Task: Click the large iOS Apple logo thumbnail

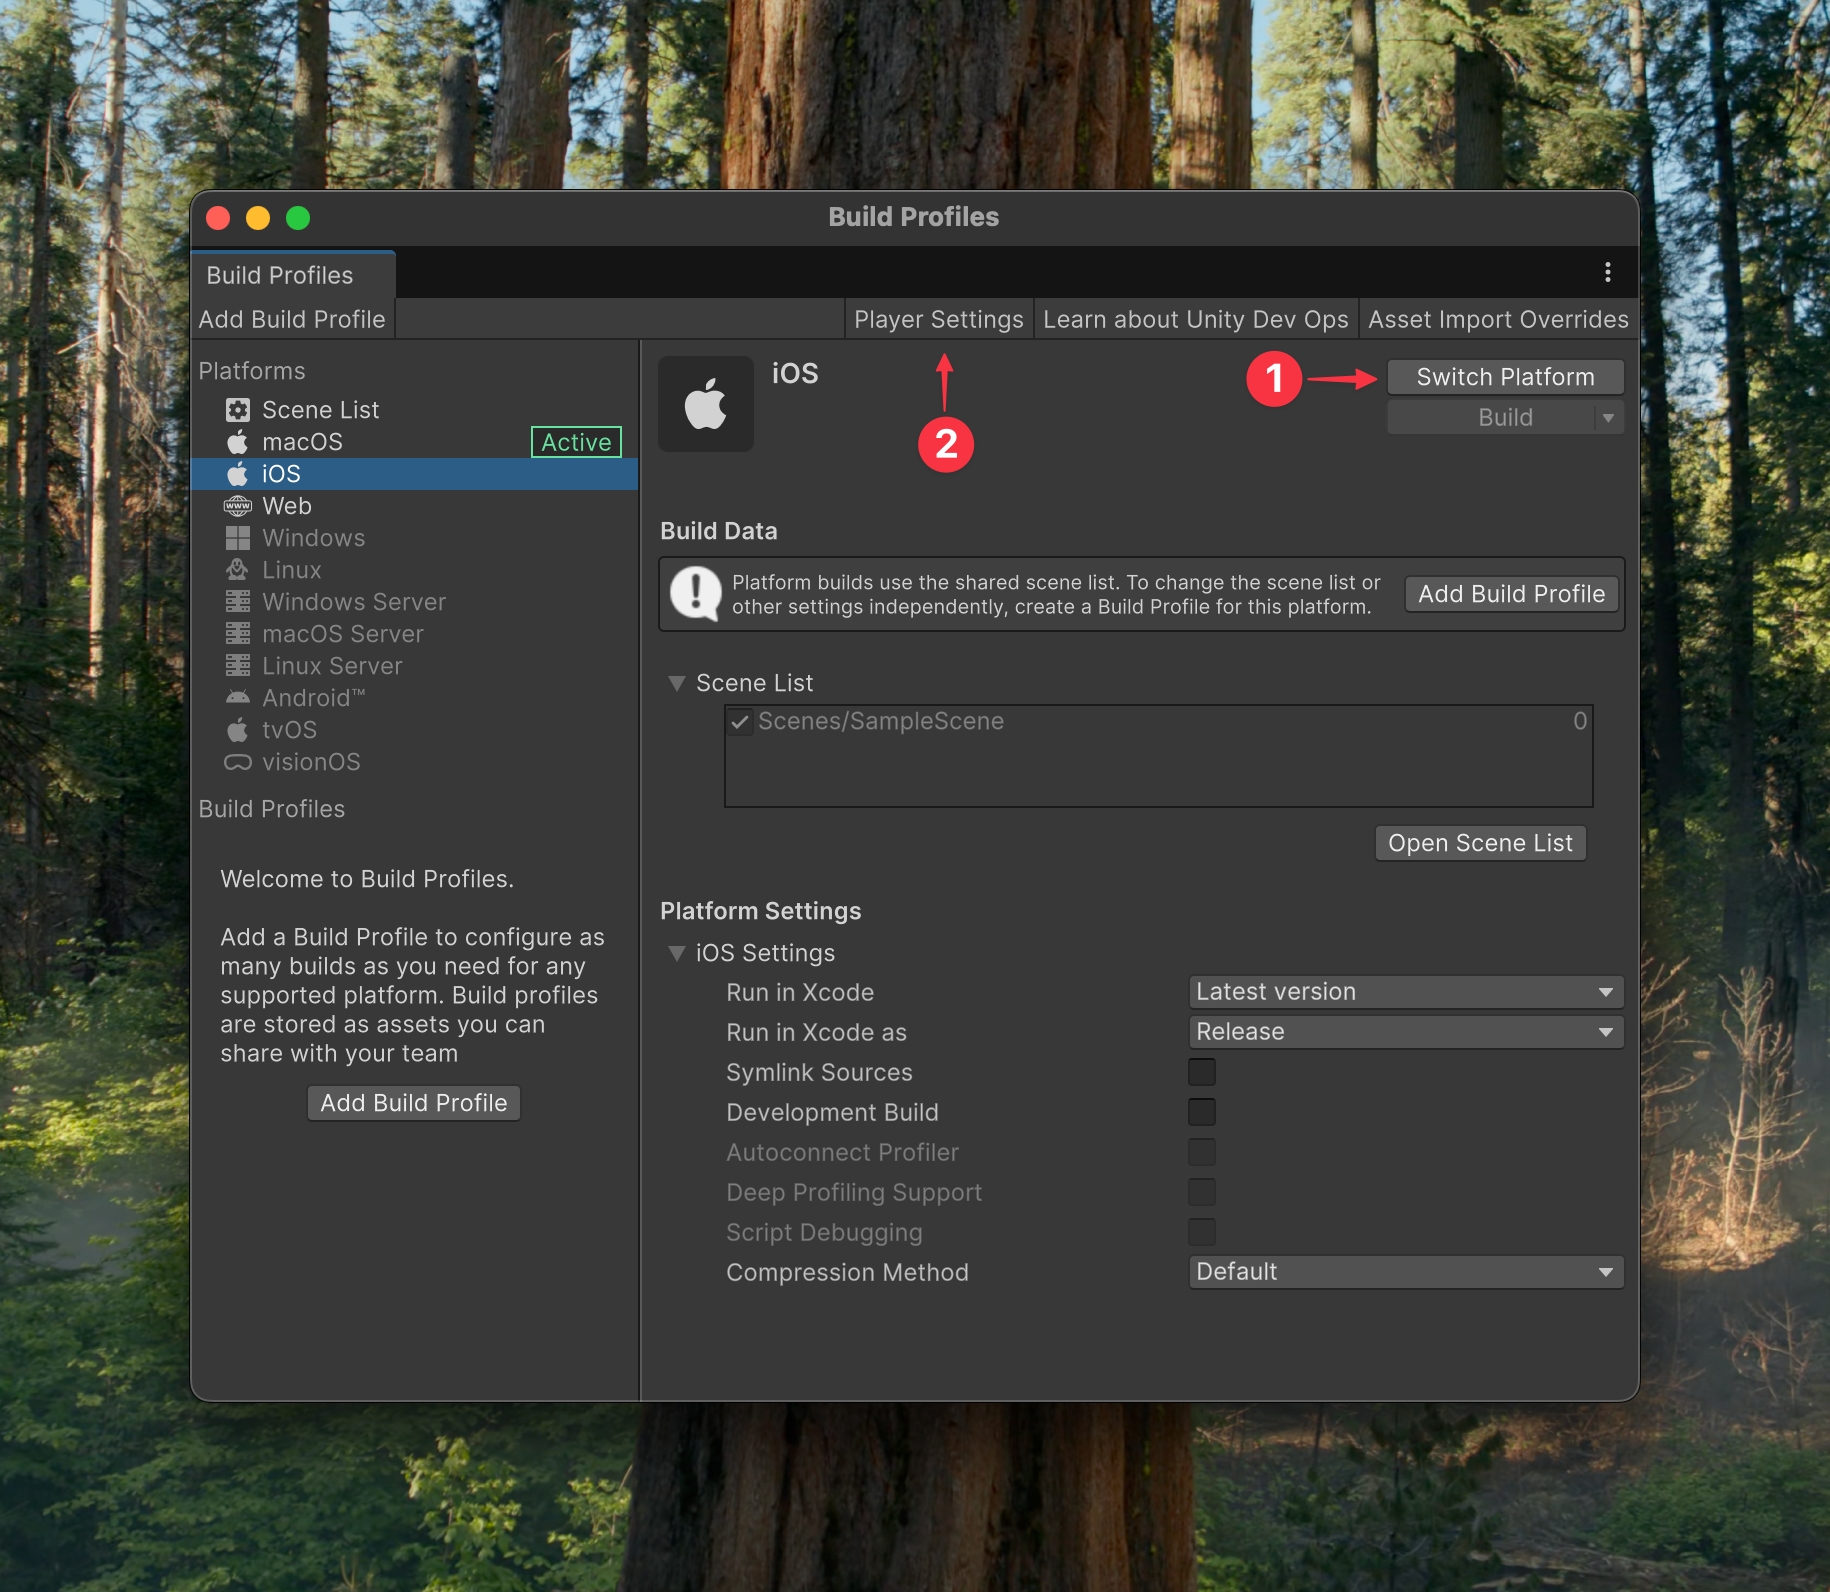Action: coord(706,404)
